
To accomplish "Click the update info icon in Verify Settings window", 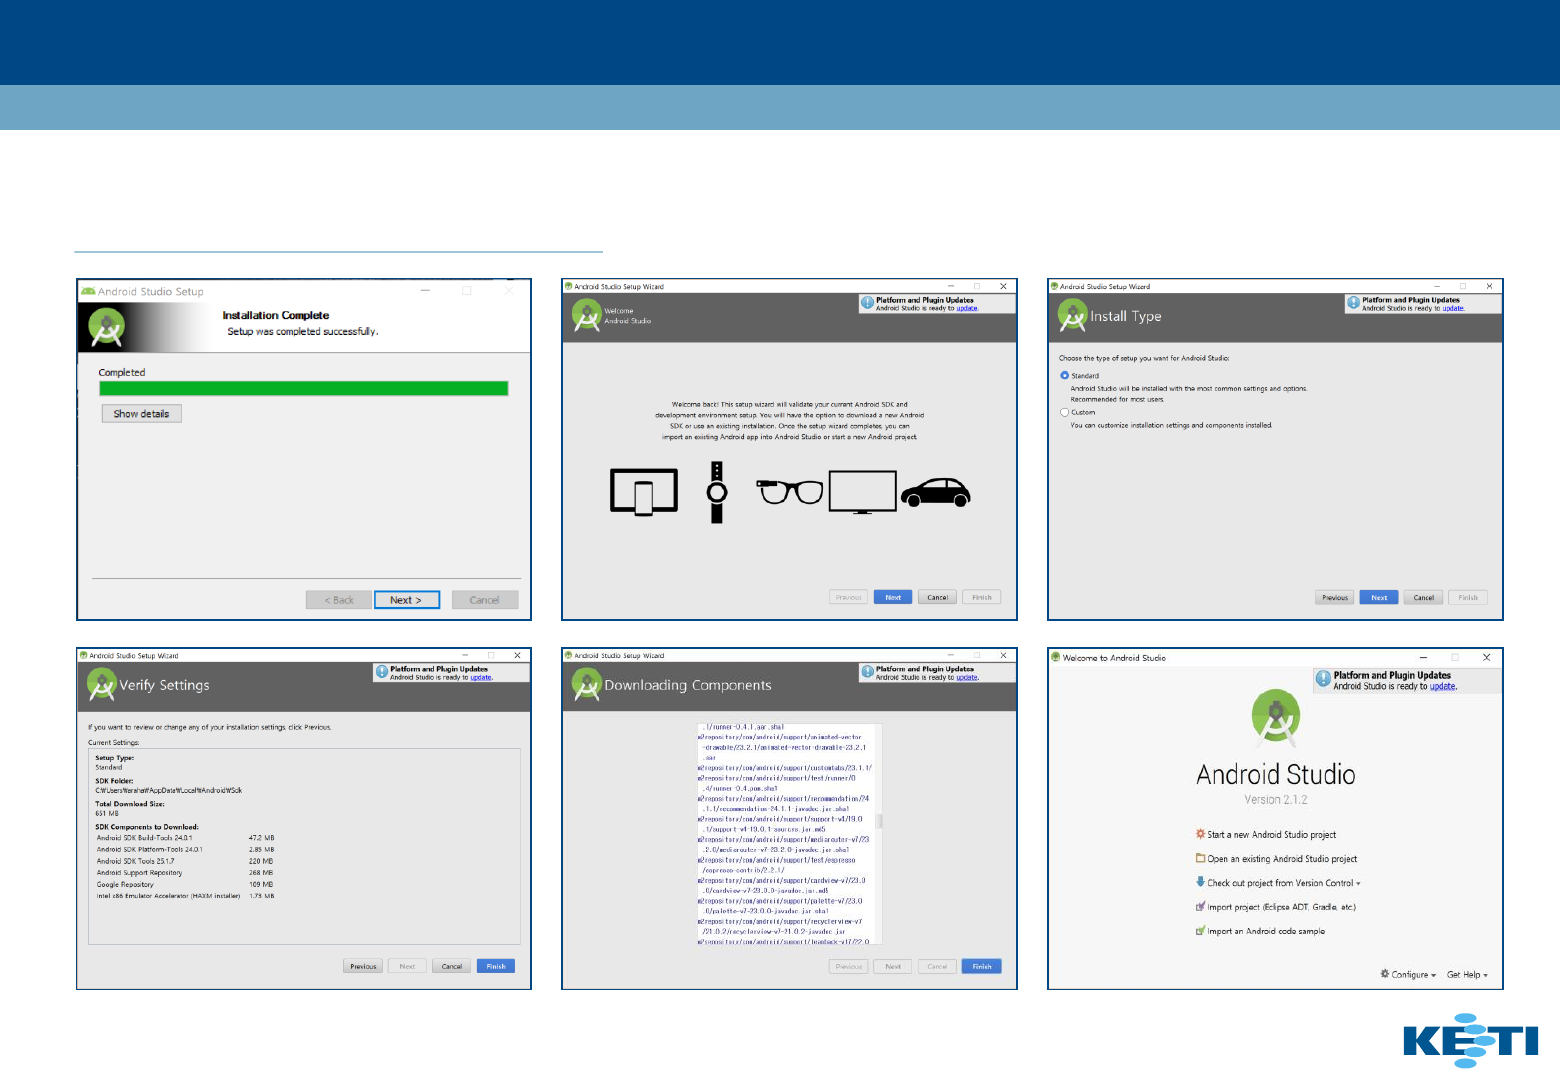I will pos(382,672).
